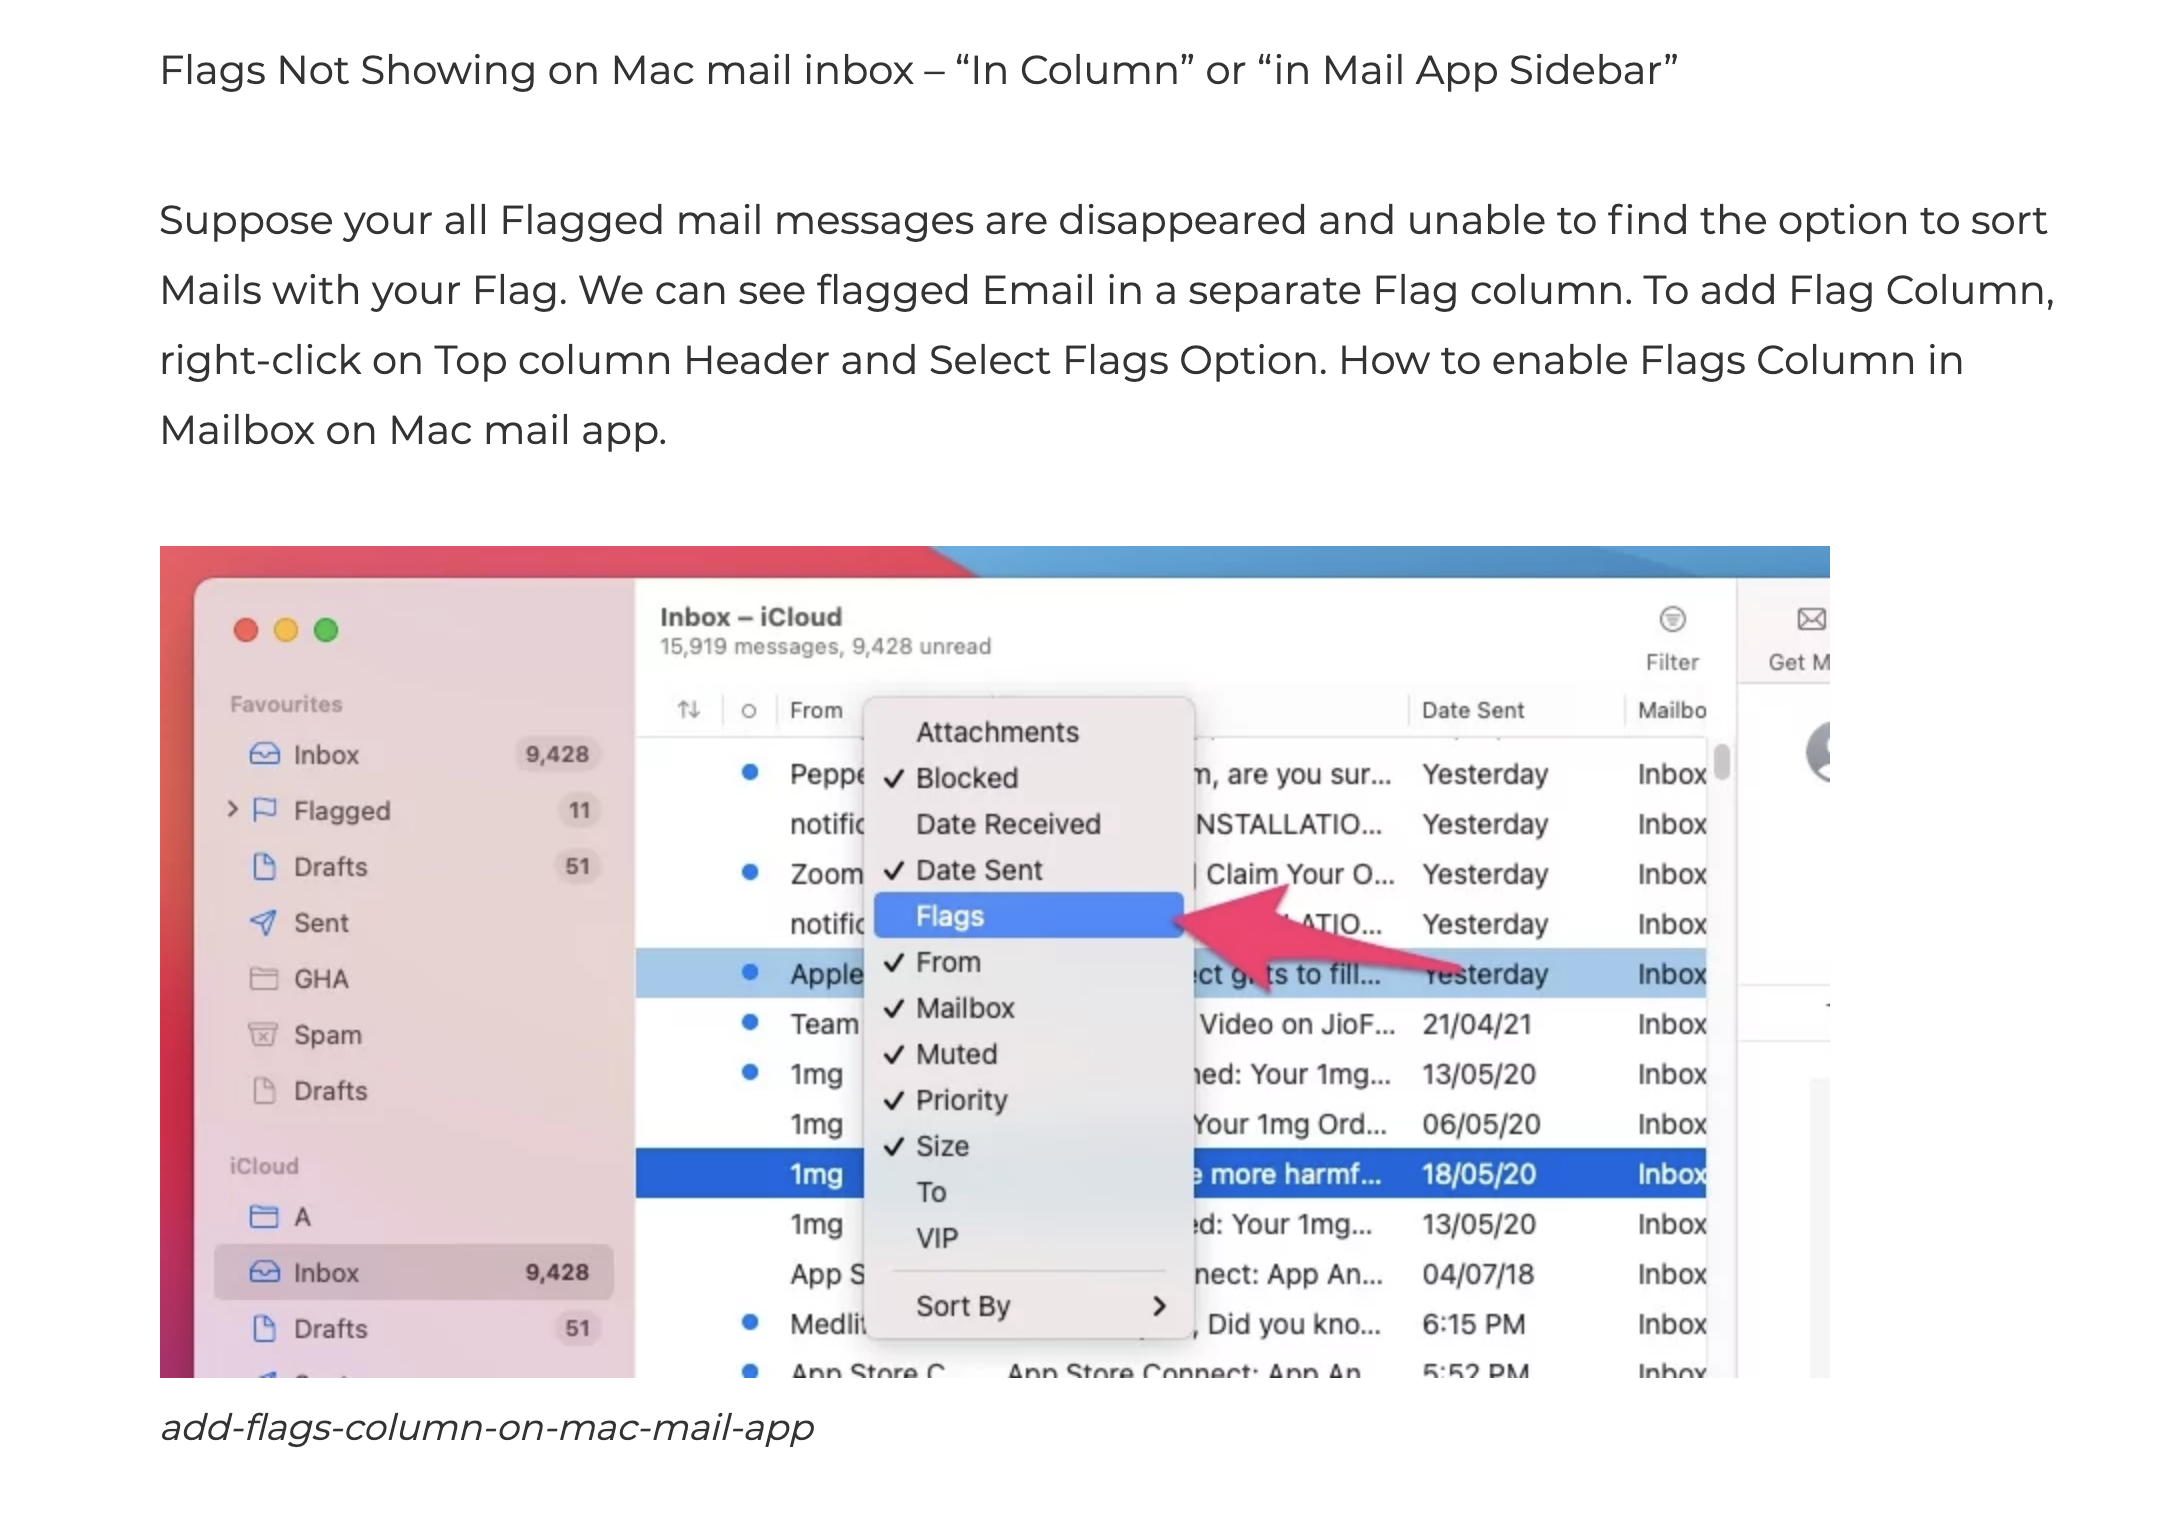Disable the Priority column option
Viewport: 2174px width, 1514px height.
point(961,1100)
